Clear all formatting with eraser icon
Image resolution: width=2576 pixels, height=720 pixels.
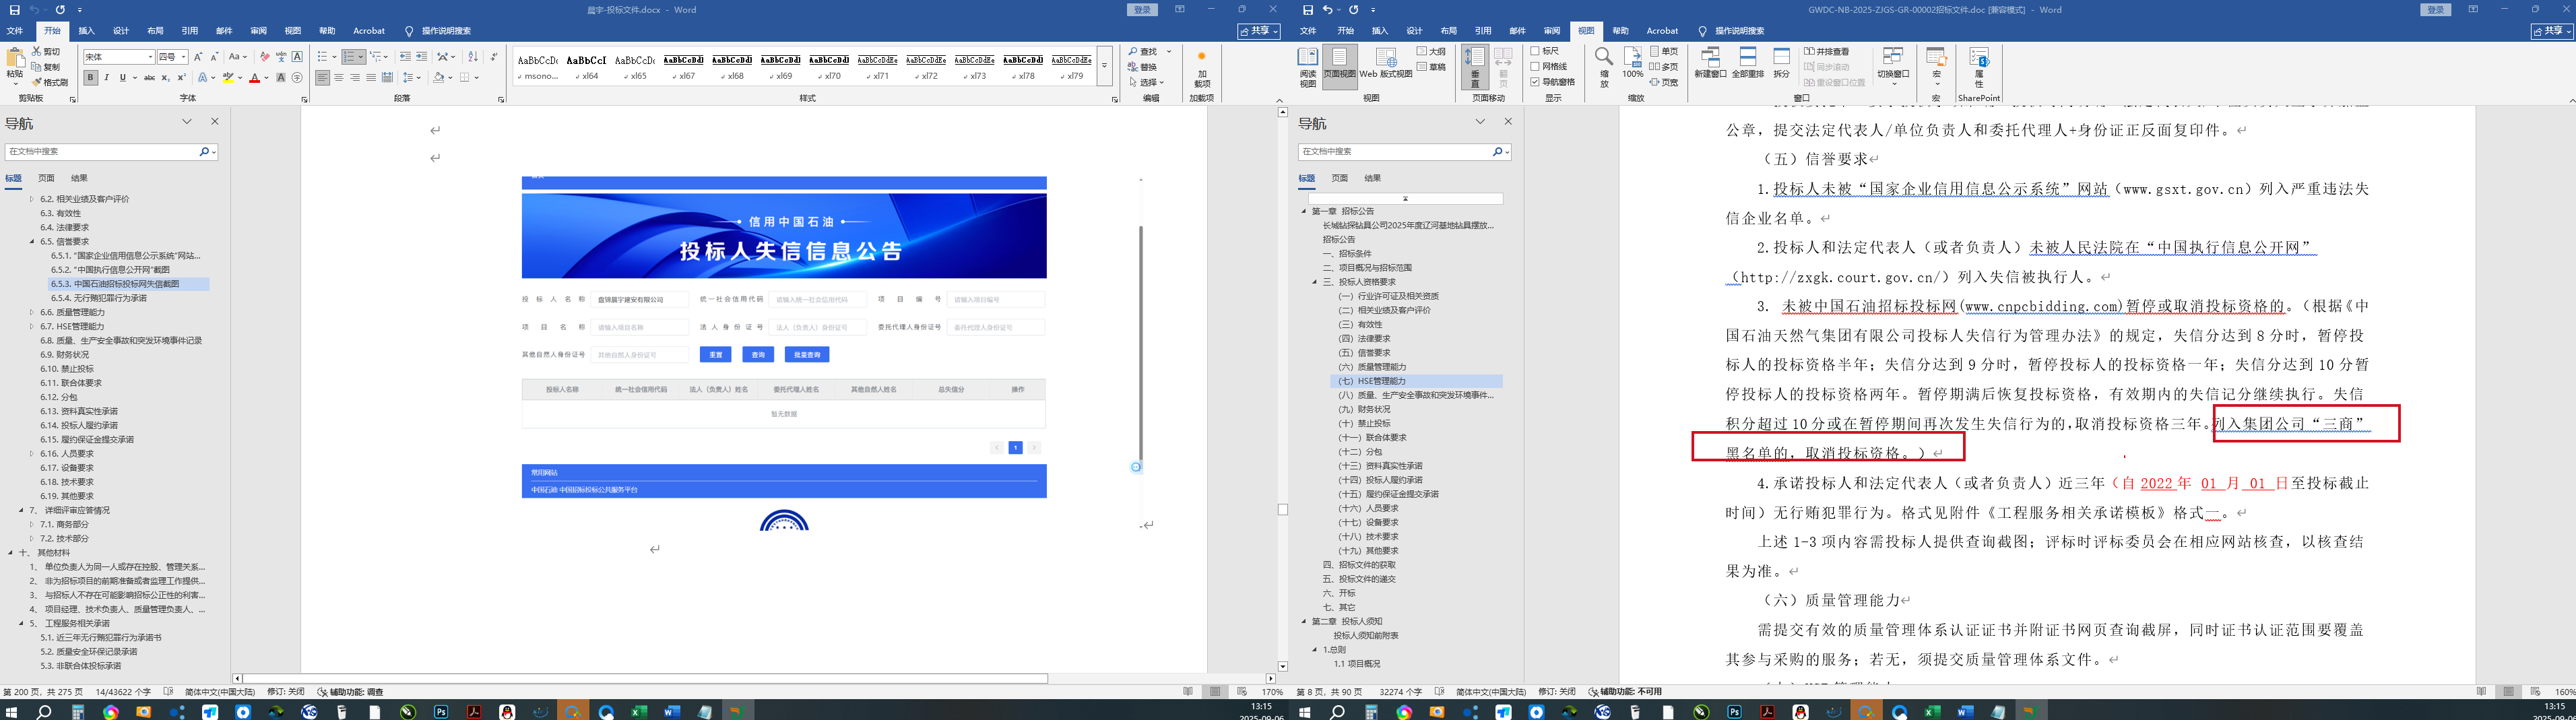(x=265, y=57)
